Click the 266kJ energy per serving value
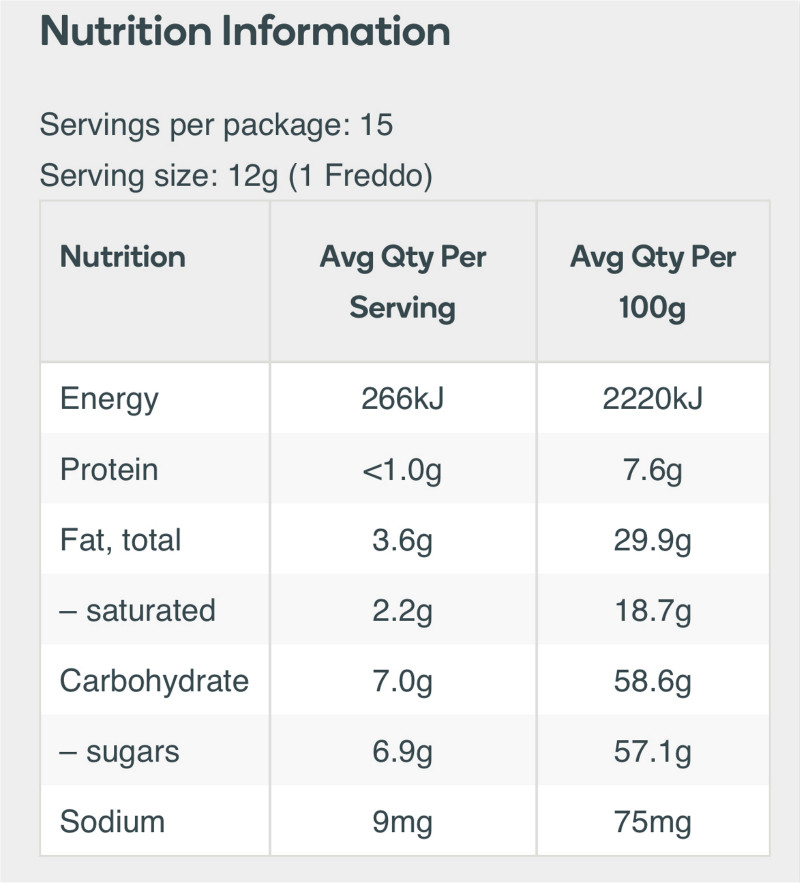 click(403, 399)
